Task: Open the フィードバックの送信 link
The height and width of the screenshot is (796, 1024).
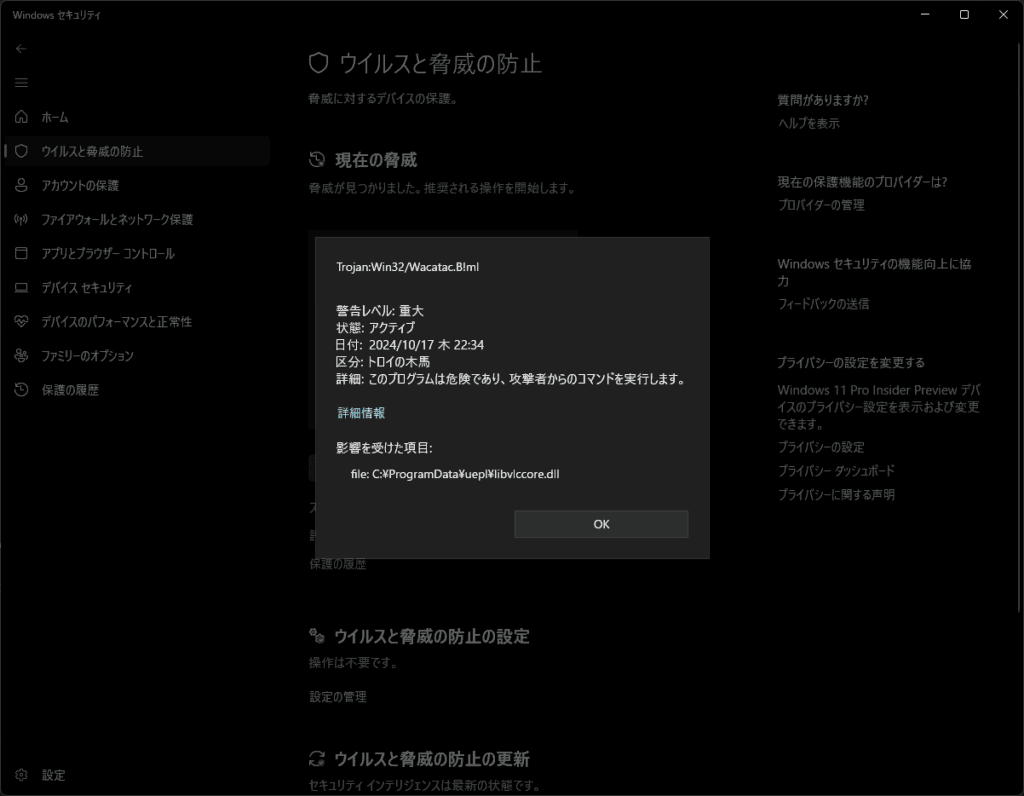Action: (x=823, y=304)
